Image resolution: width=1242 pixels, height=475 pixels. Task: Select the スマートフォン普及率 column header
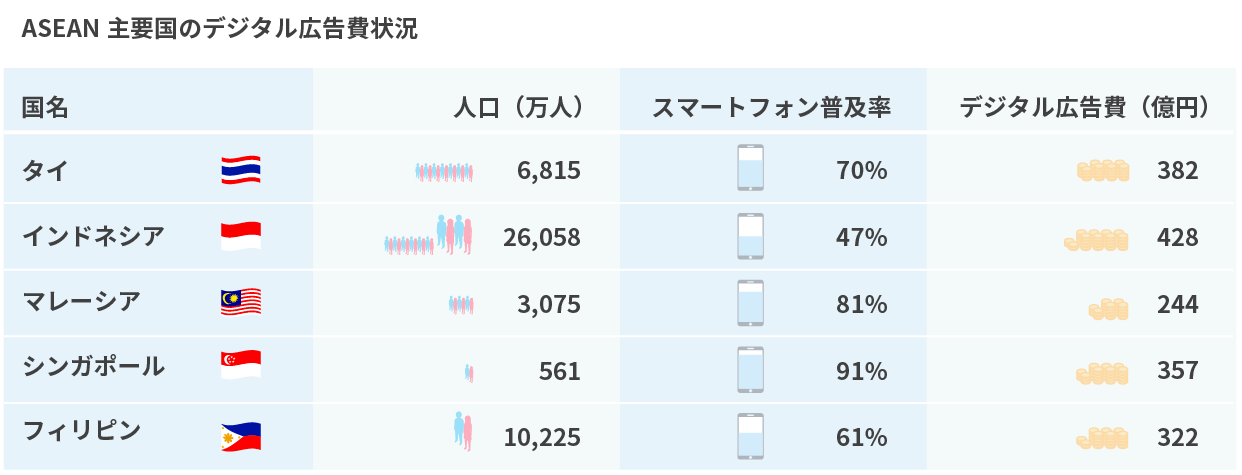[771, 108]
